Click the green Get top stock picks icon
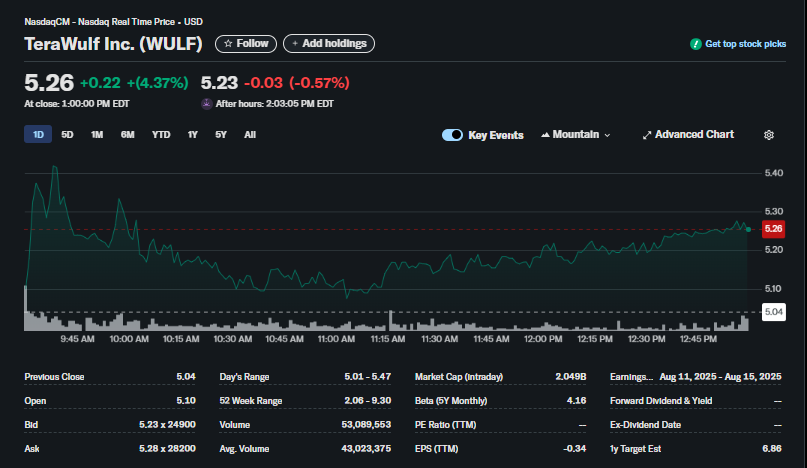 pyautogui.click(x=695, y=44)
